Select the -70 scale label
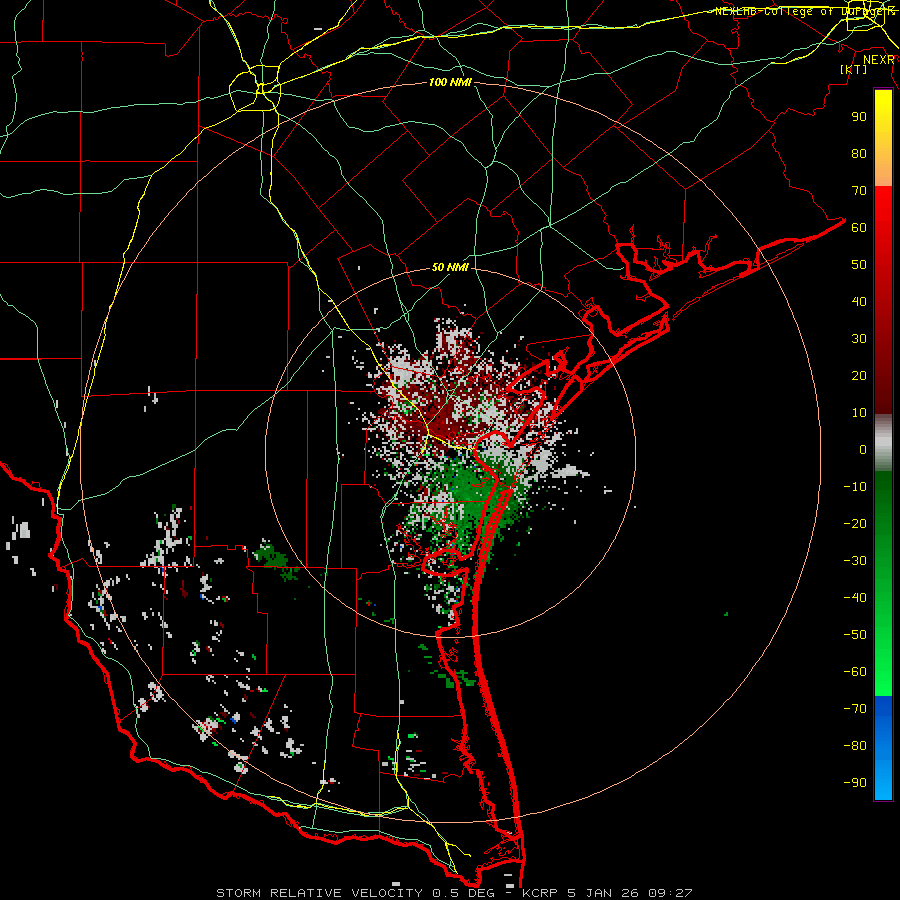Image resolution: width=900 pixels, height=900 pixels. [855, 709]
